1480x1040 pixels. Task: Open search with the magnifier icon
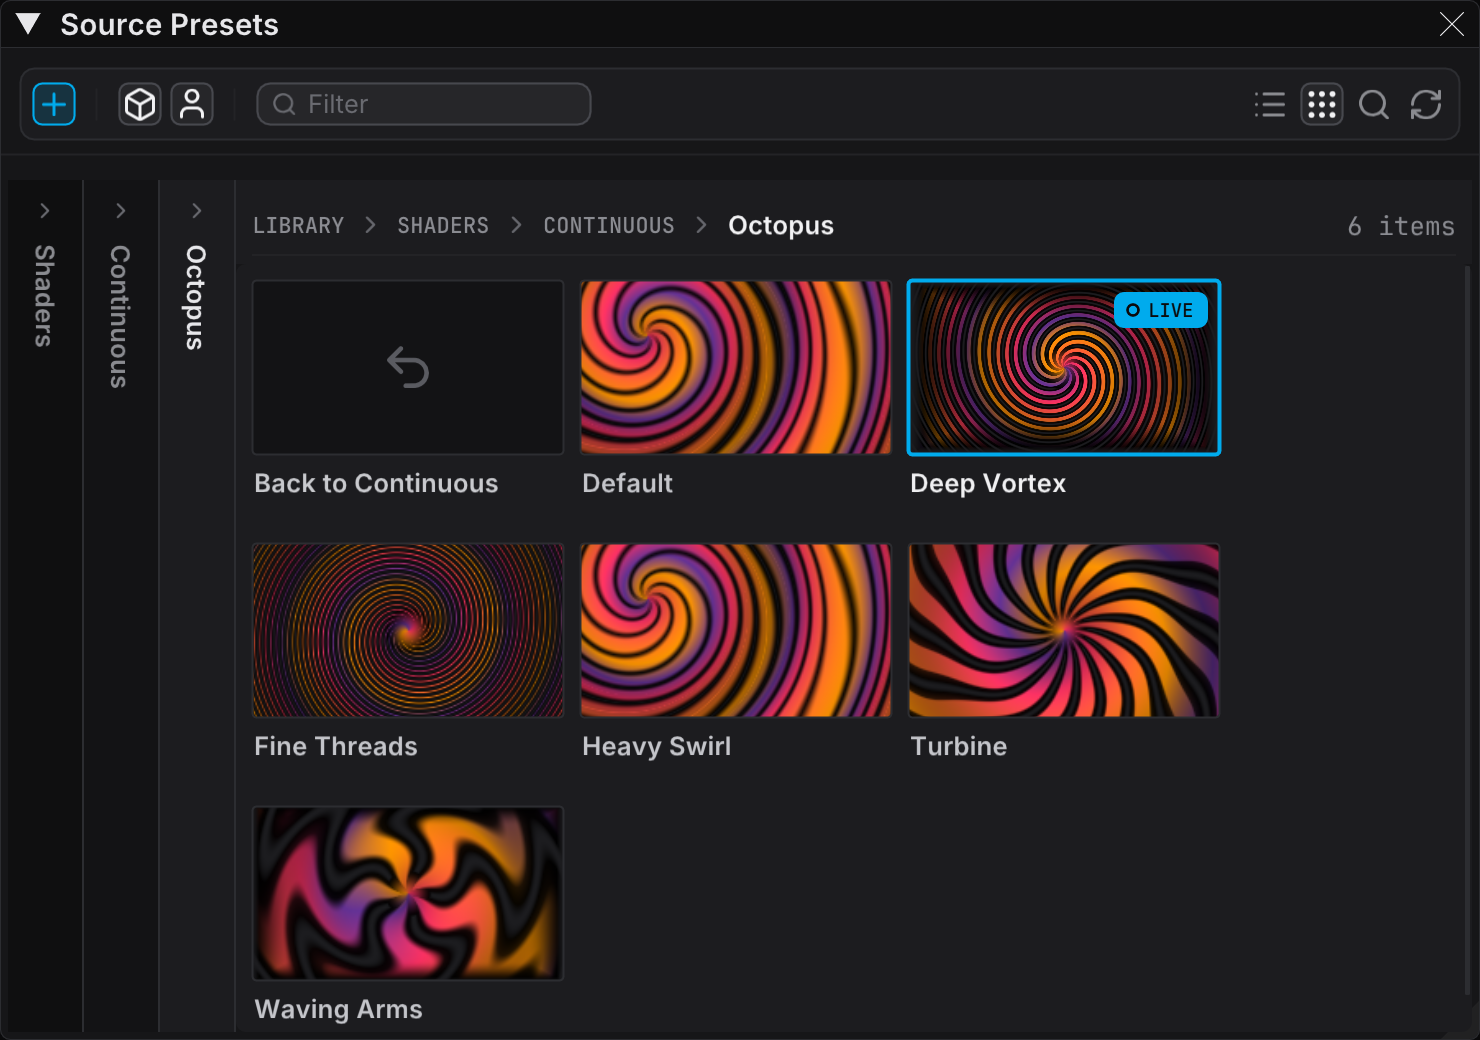[1374, 104]
